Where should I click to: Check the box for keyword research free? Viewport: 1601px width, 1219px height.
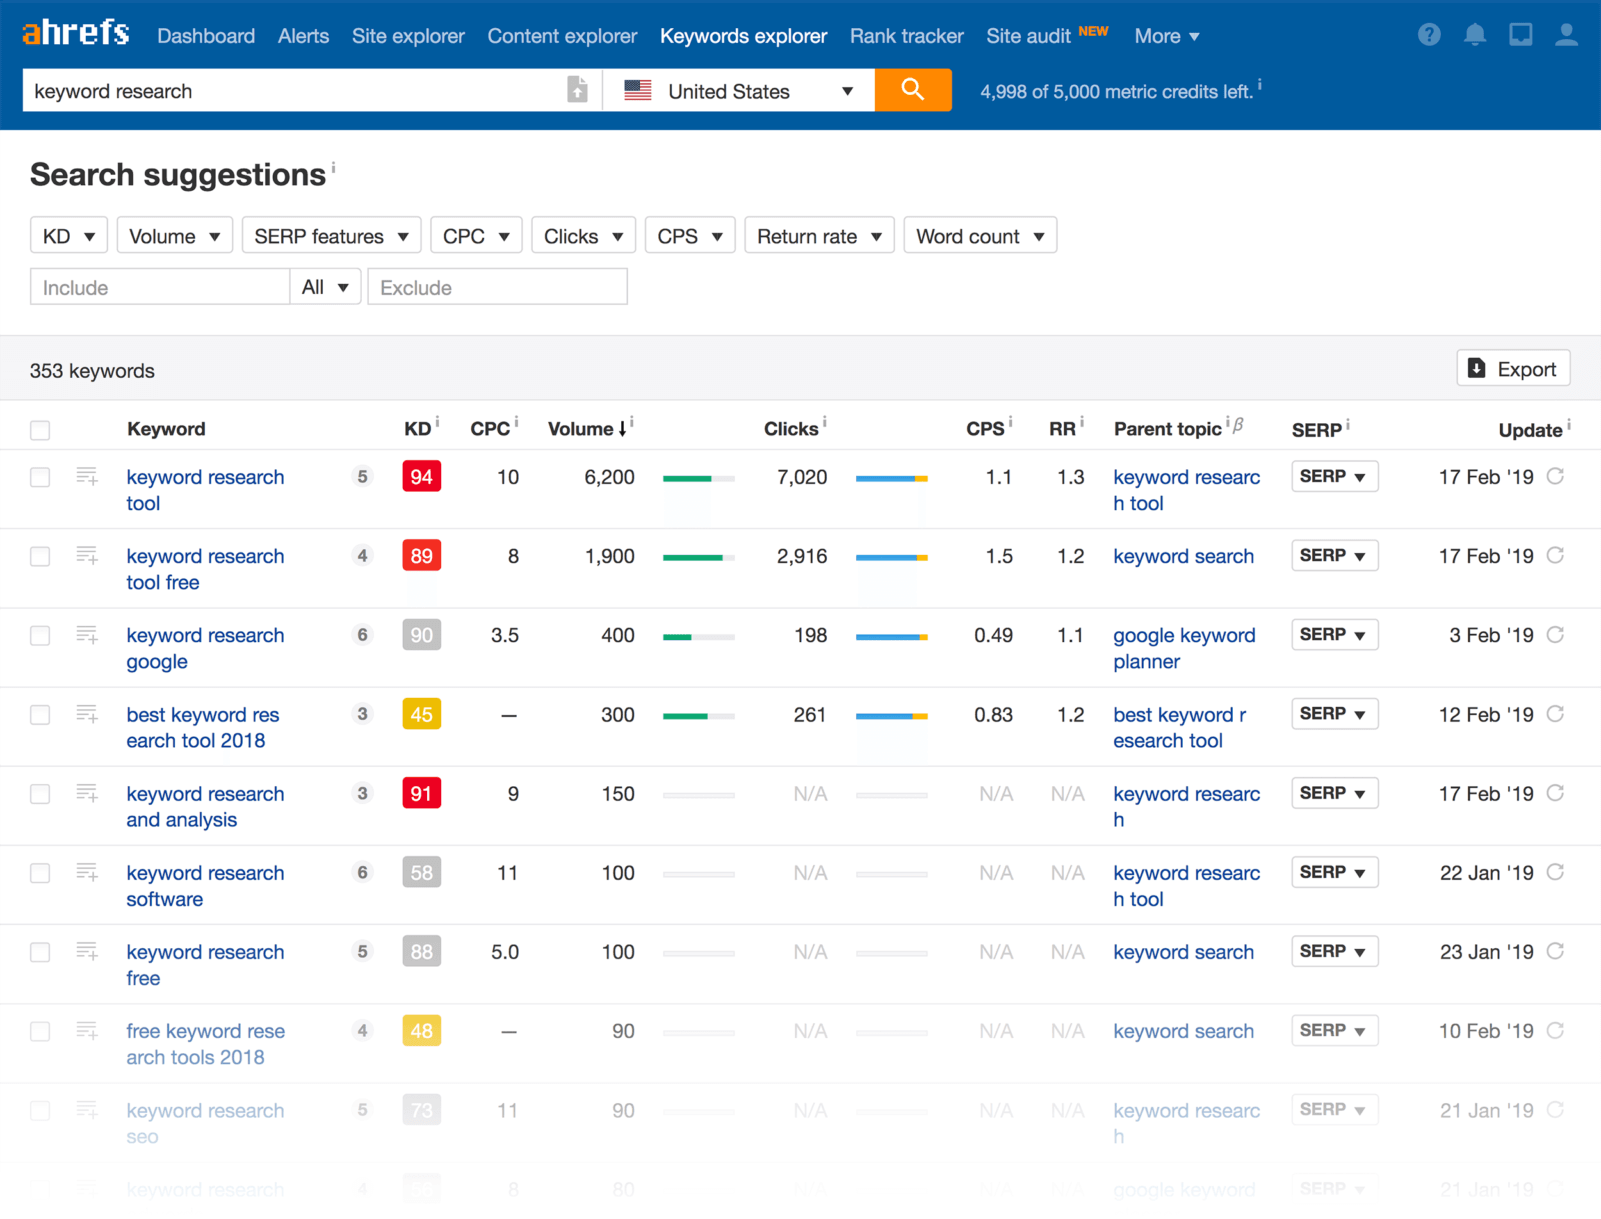(x=40, y=951)
